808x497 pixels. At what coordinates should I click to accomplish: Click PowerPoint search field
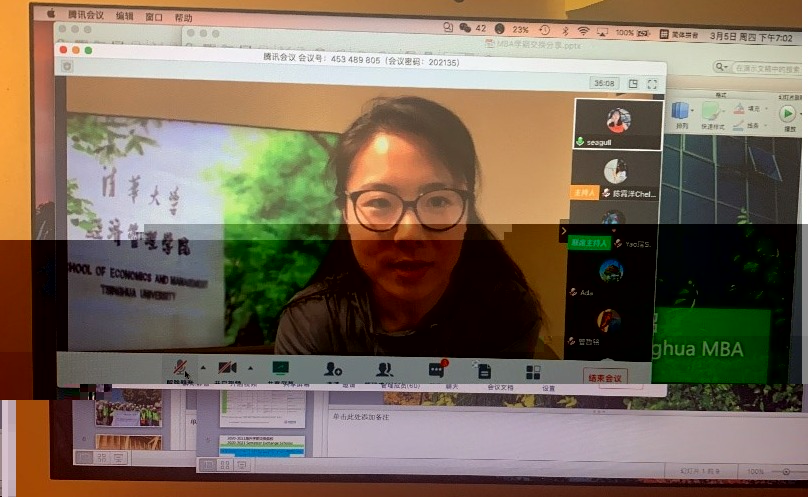[767, 68]
